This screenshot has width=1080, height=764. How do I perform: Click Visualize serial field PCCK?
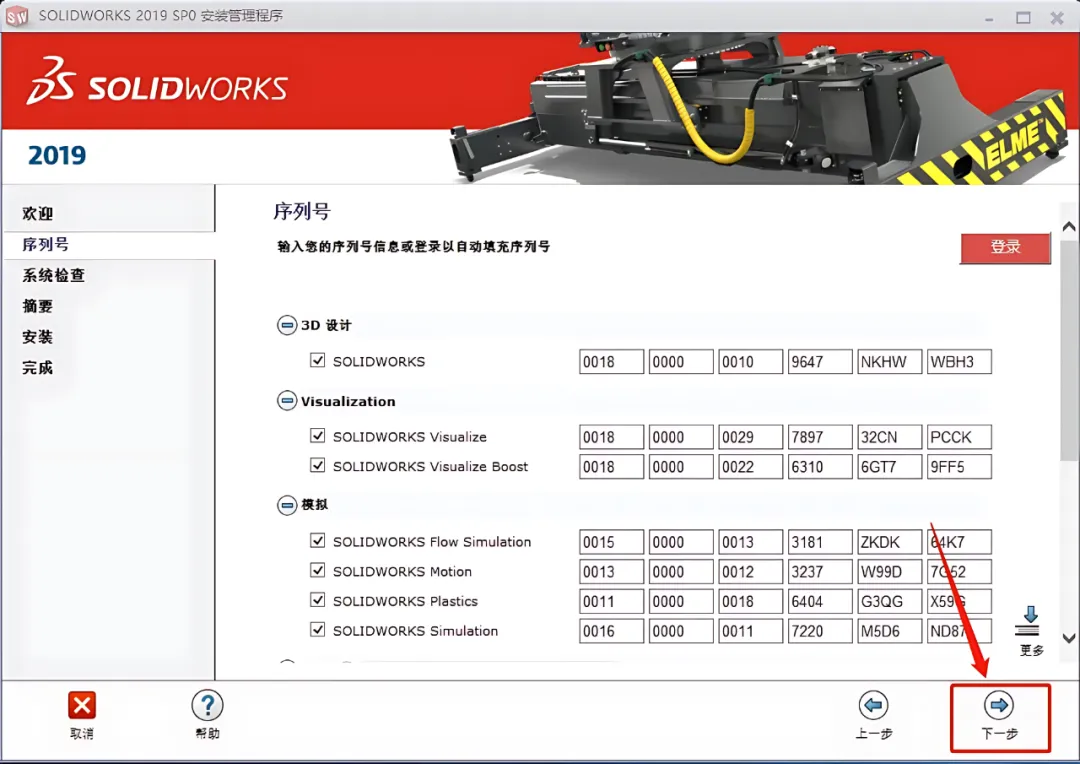tap(959, 437)
